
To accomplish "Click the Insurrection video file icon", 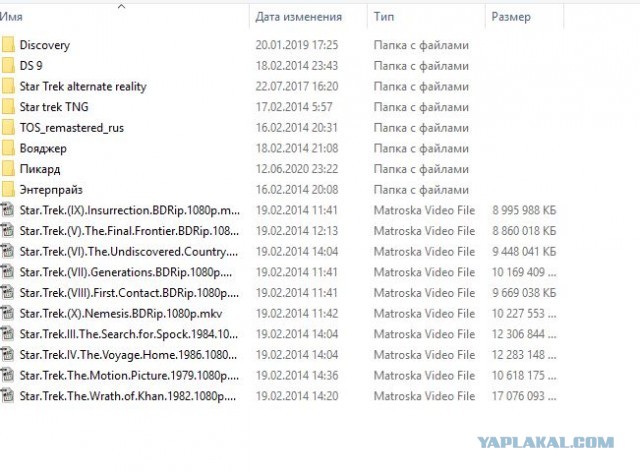I will [x=7, y=210].
